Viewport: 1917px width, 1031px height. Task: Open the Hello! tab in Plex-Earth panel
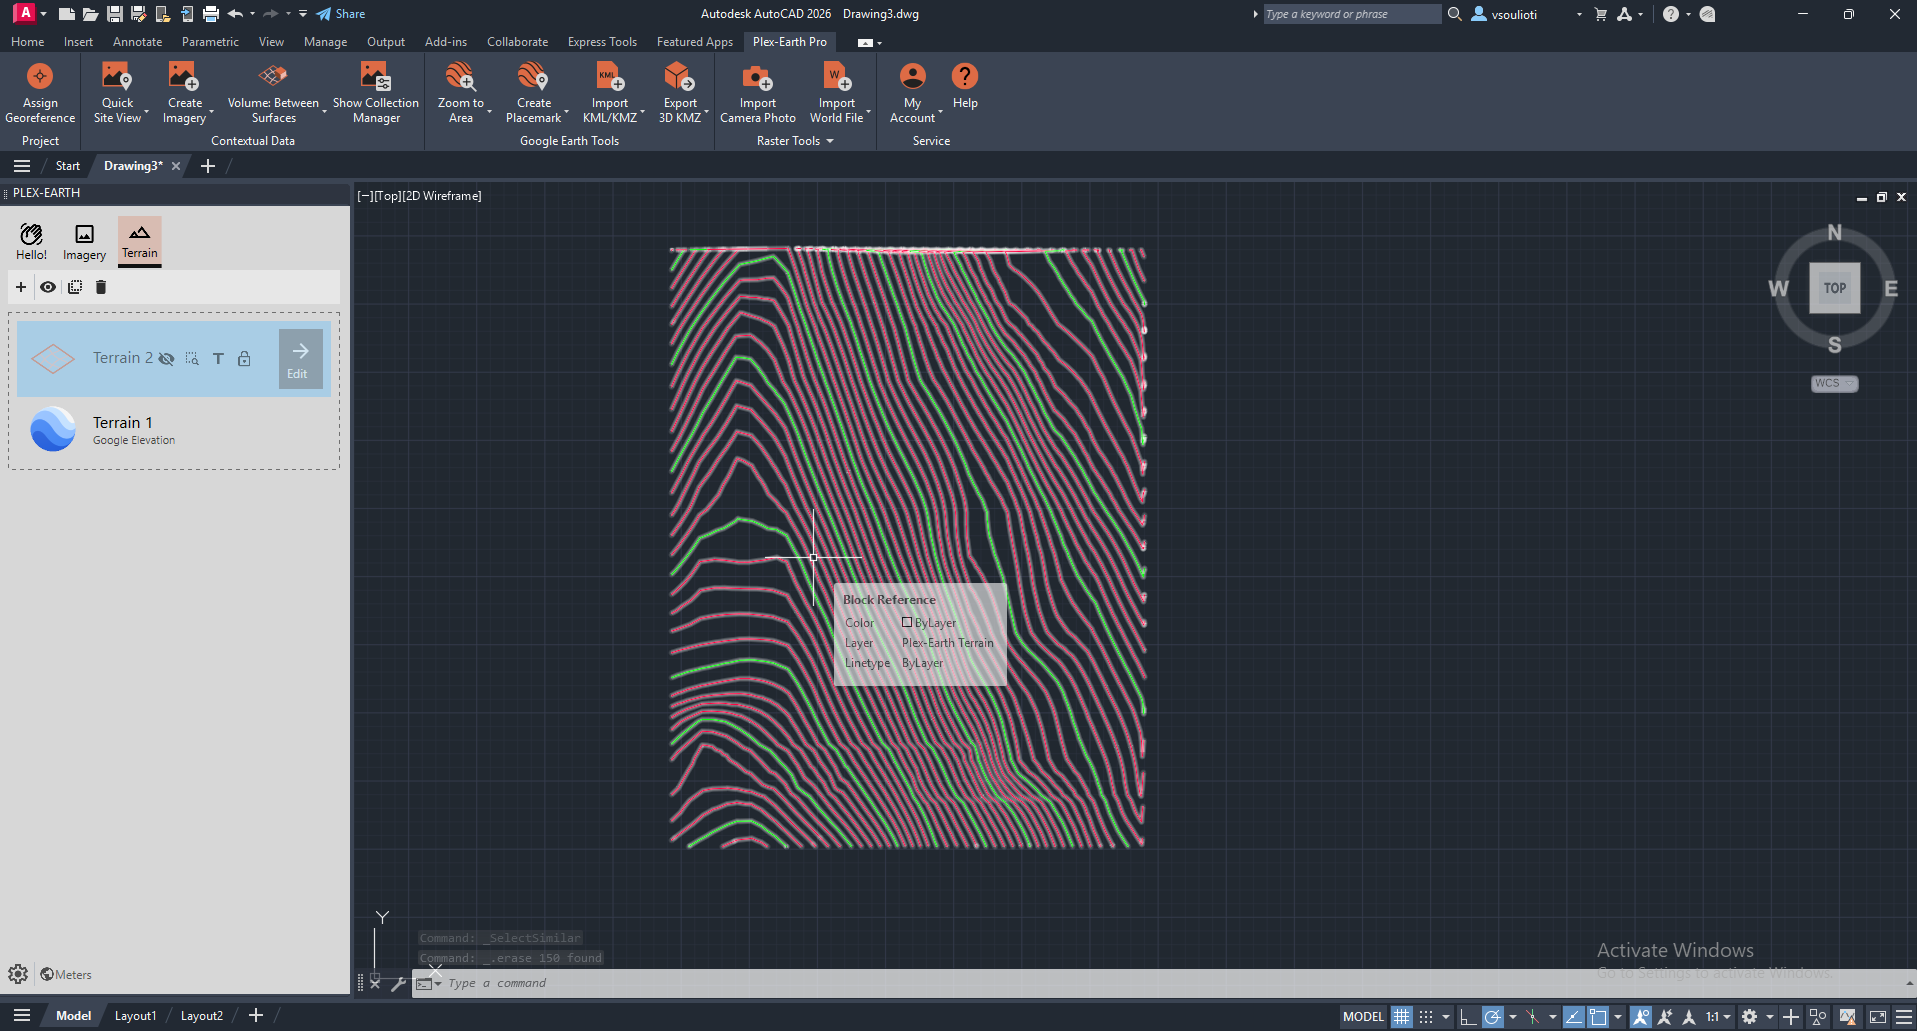[31, 242]
